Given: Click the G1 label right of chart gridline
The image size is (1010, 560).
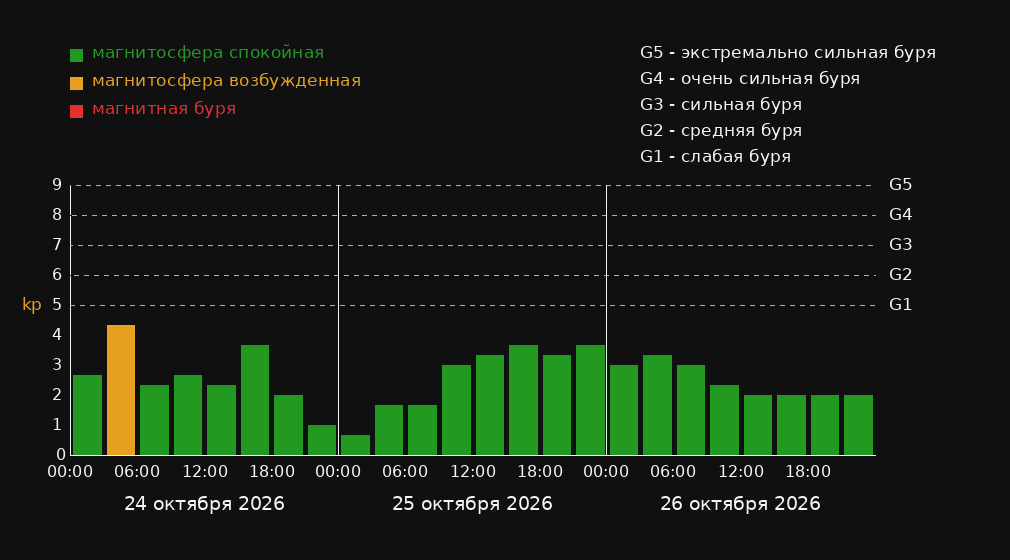Looking at the screenshot, I should point(900,305).
